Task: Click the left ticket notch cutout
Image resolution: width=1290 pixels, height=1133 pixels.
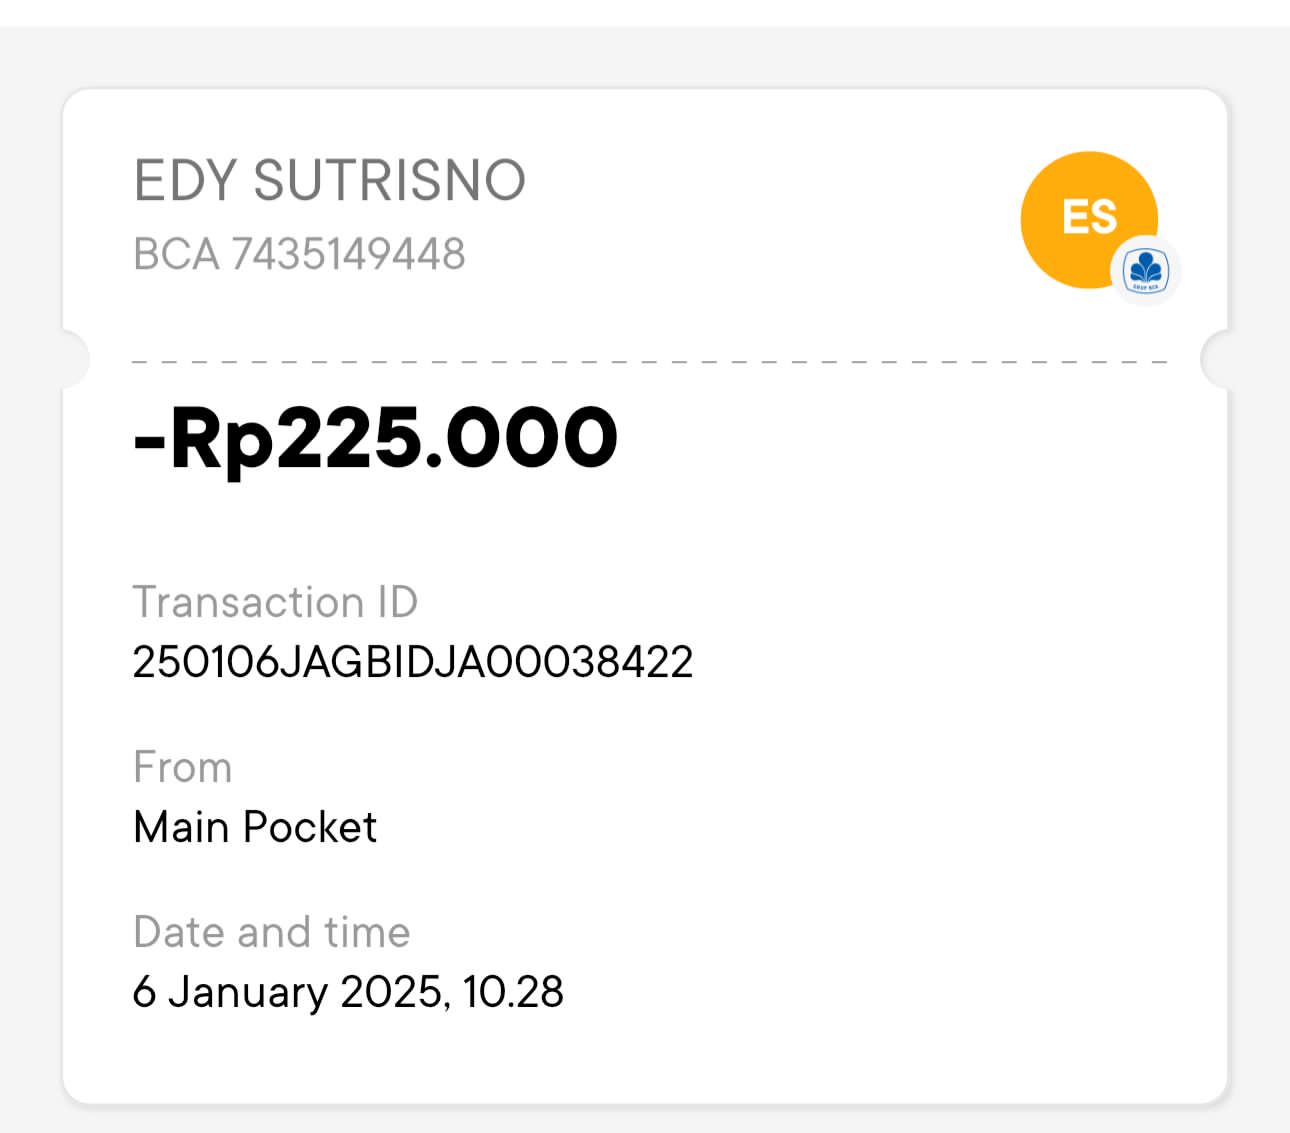Action: (72, 358)
